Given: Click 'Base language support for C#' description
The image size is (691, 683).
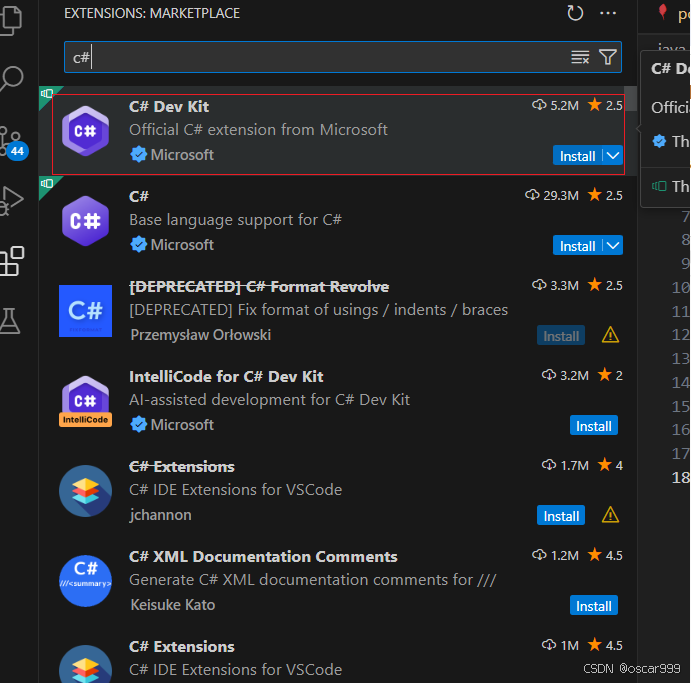Looking at the screenshot, I should pyautogui.click(x=235, y=219).
